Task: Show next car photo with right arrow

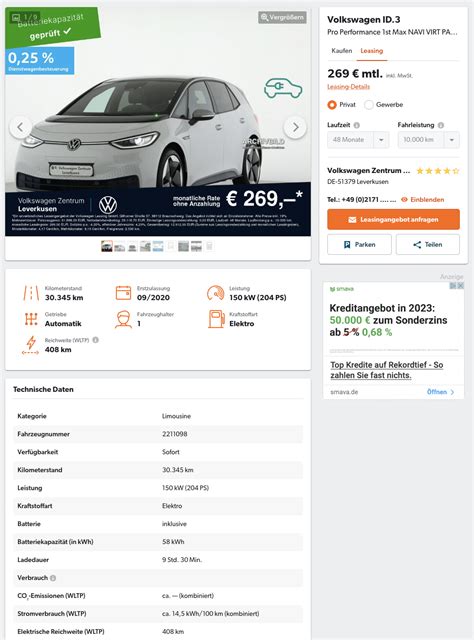Action: coord(295,127)
